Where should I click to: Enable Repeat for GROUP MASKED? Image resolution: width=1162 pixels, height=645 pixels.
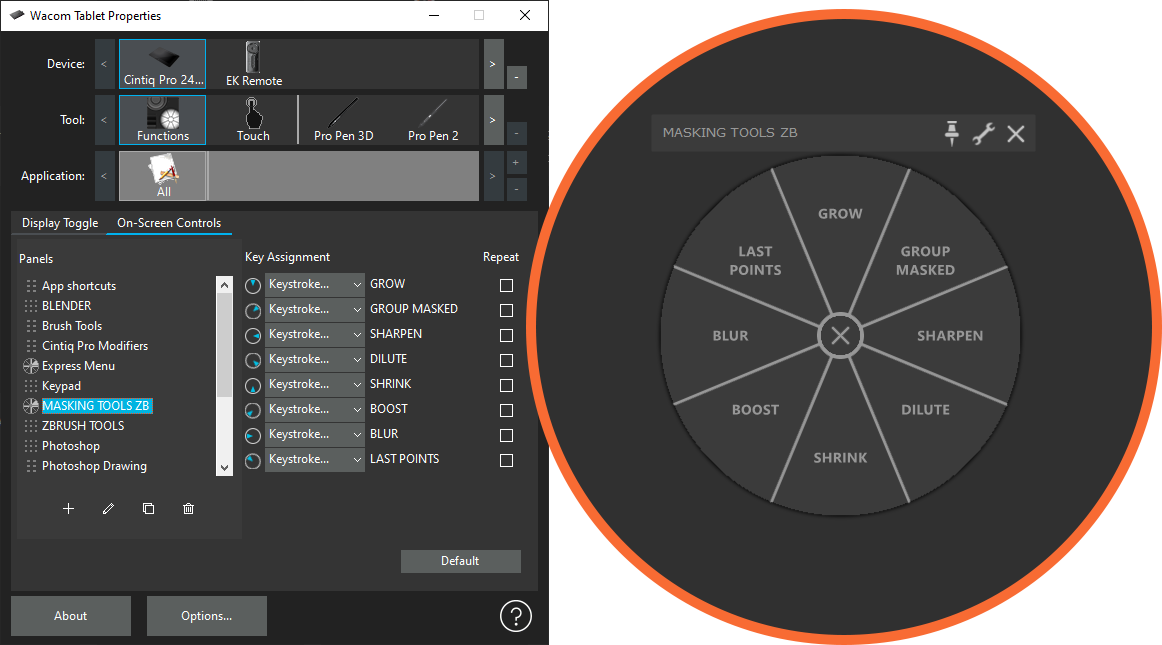click(506, 311)
